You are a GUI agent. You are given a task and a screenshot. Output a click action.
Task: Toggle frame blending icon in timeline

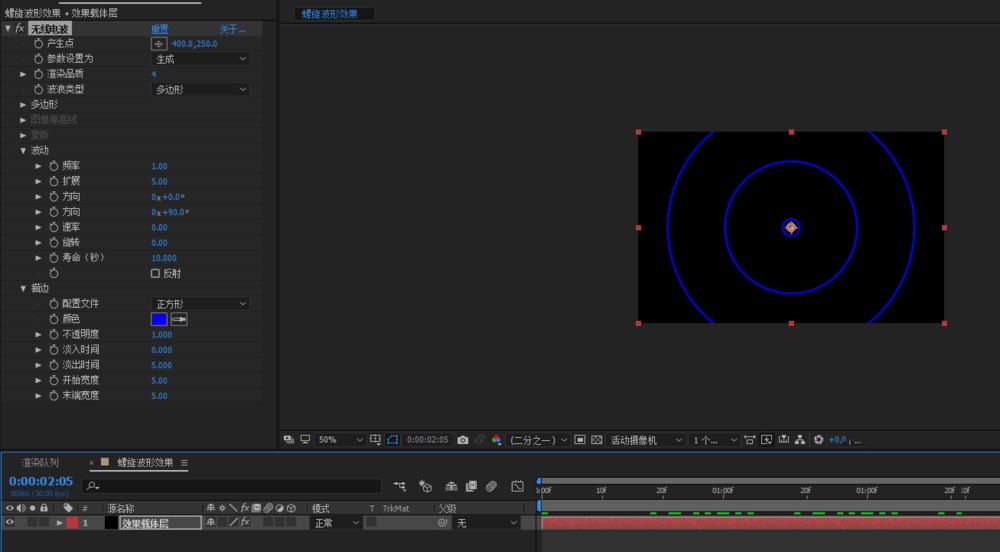(471, 486)
